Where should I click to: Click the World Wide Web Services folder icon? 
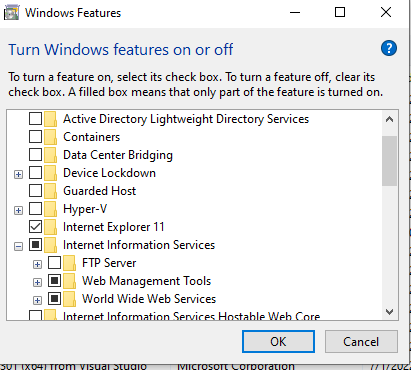pos(69,299)
